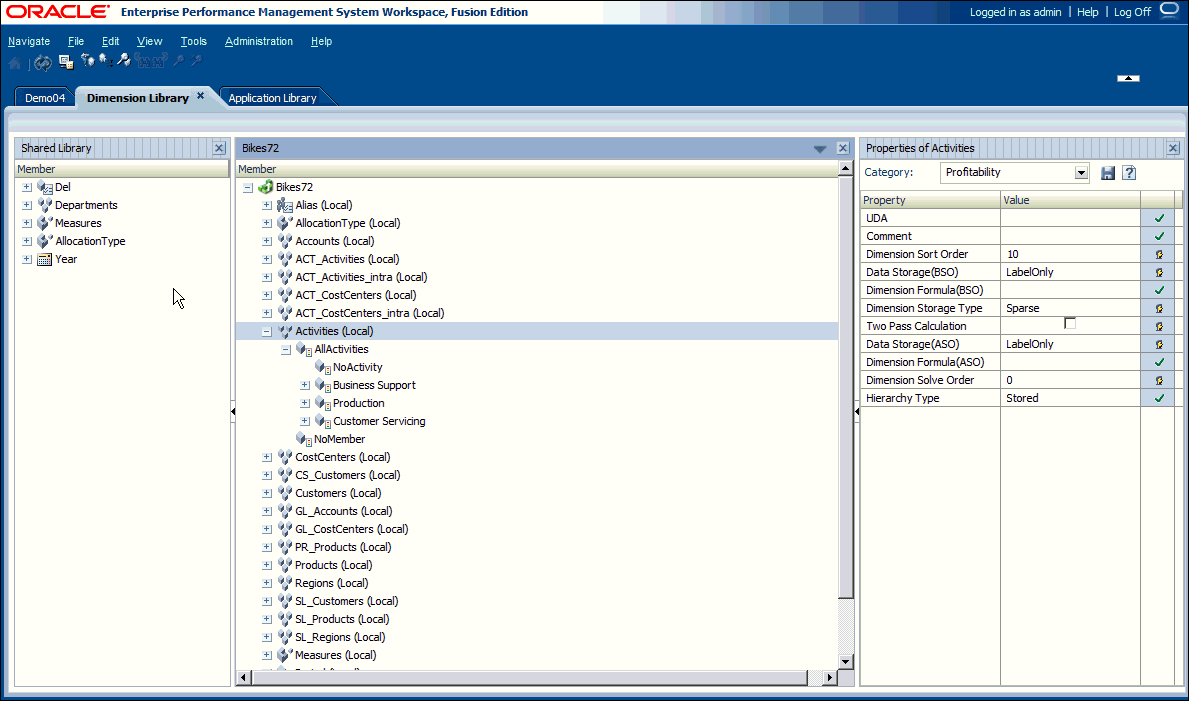Click the Bikes72 application root icon
1189x701 pixels.
(x=265, y=187)
